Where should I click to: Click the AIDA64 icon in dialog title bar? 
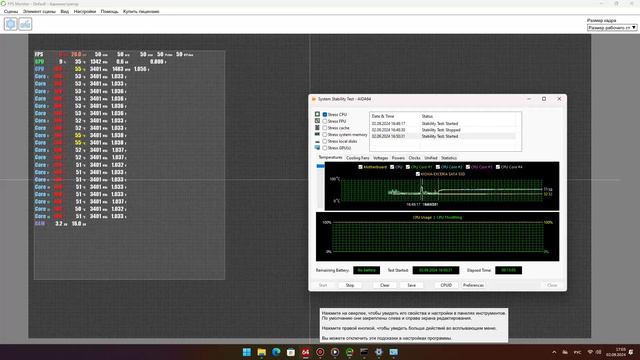pos(314,99)
